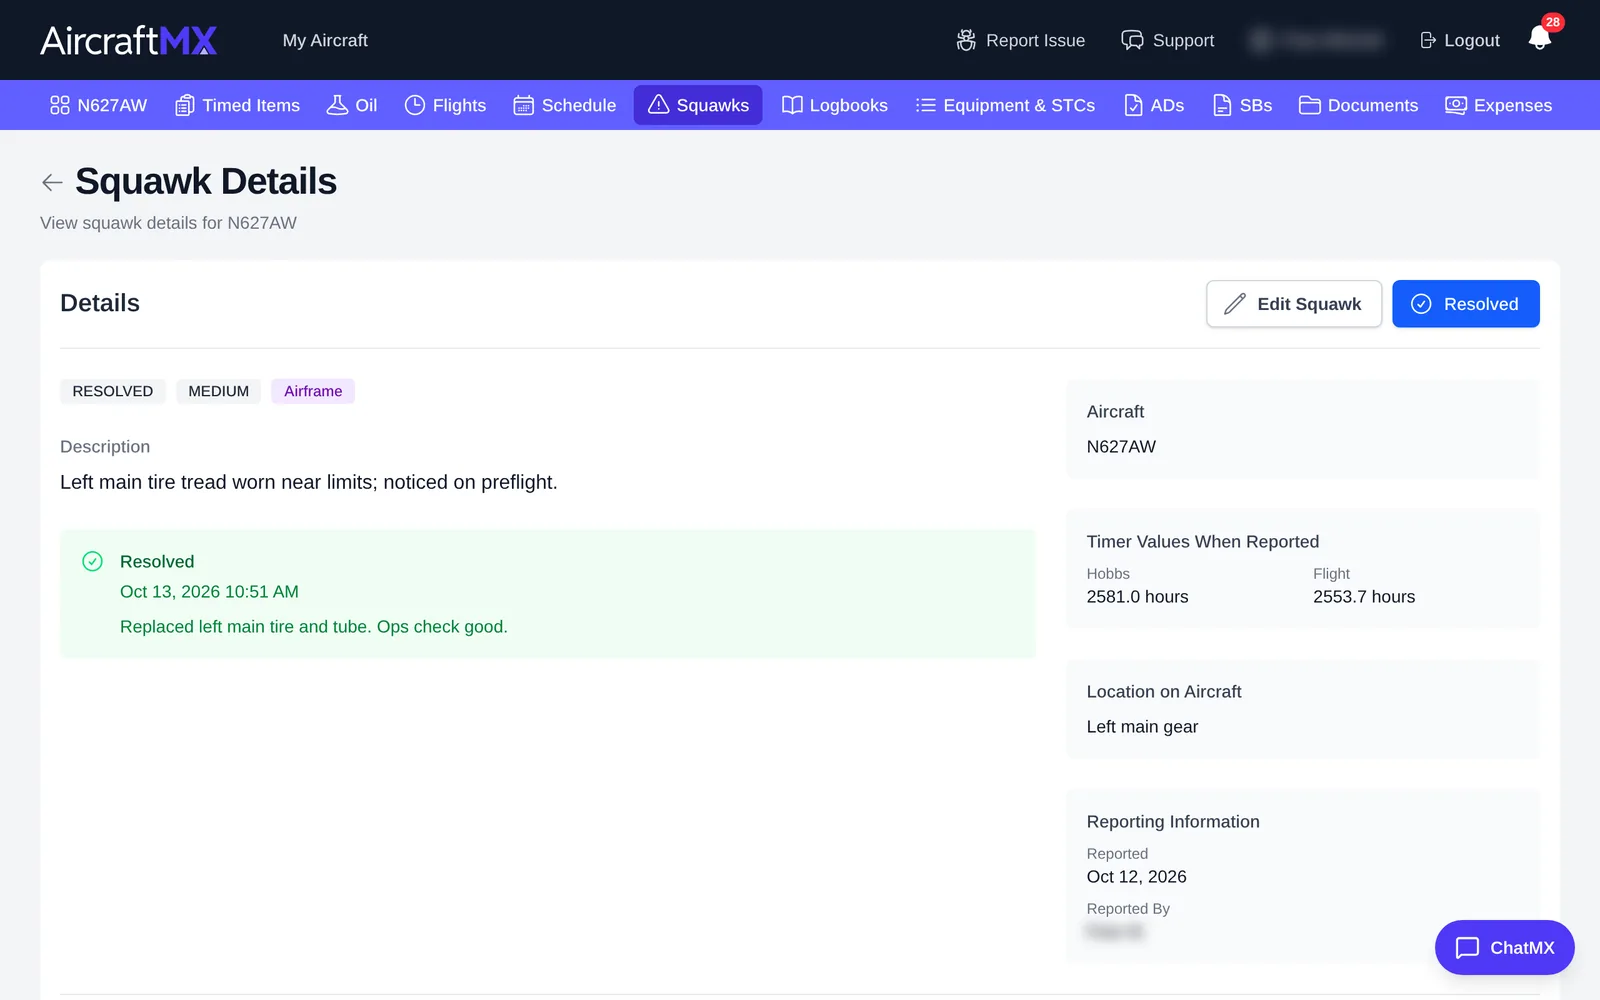Open the N627AW dashboard tab
The width and height of the screenshot is (1600, 1000).
(98, 105)
